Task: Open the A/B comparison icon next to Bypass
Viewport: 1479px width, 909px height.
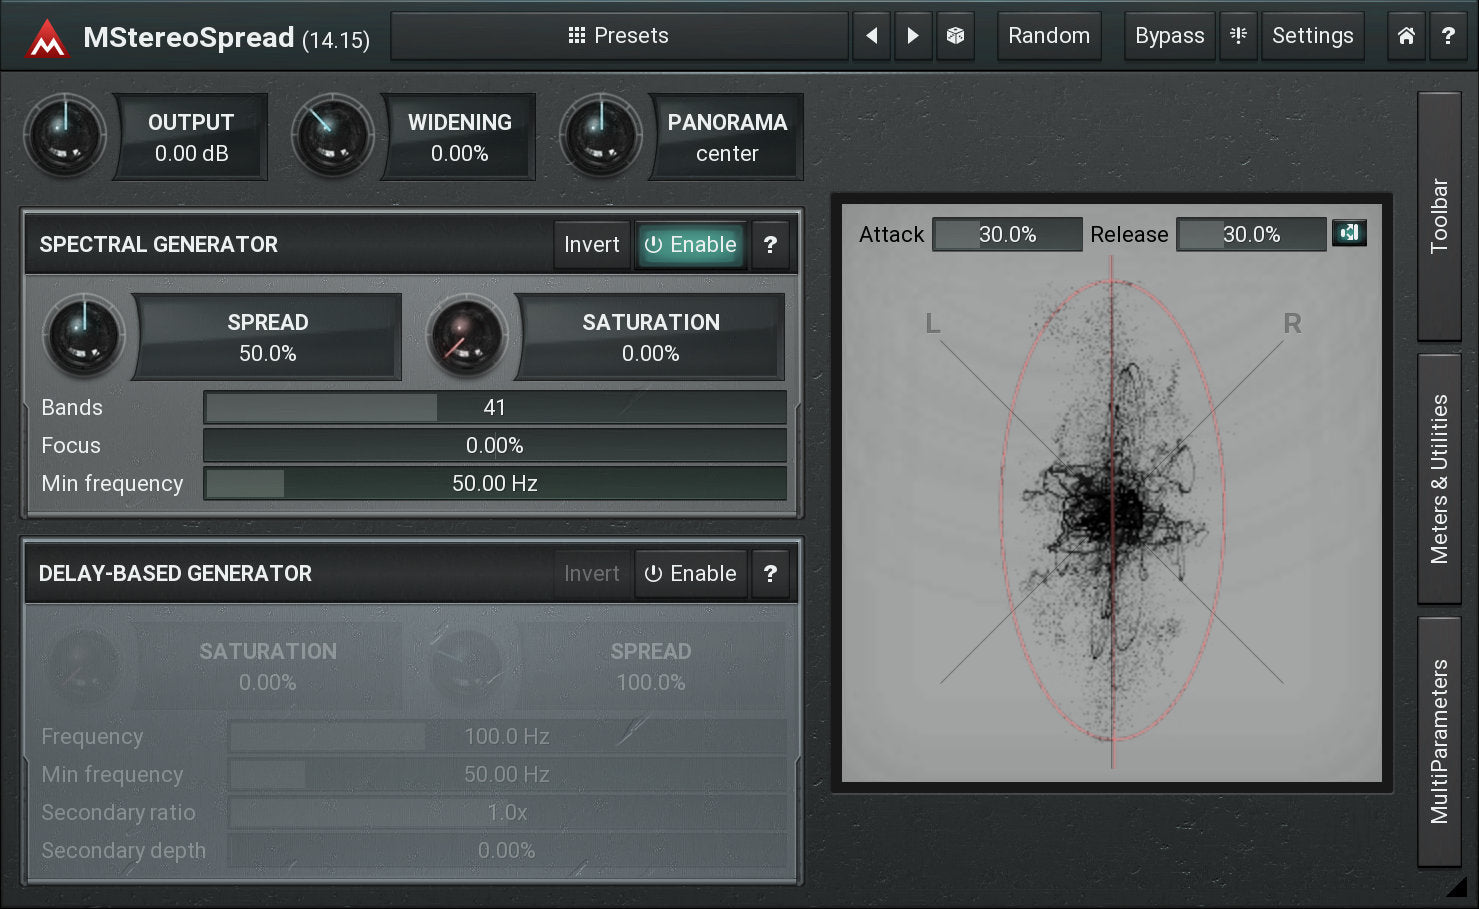Action: tap(1238, 36)
